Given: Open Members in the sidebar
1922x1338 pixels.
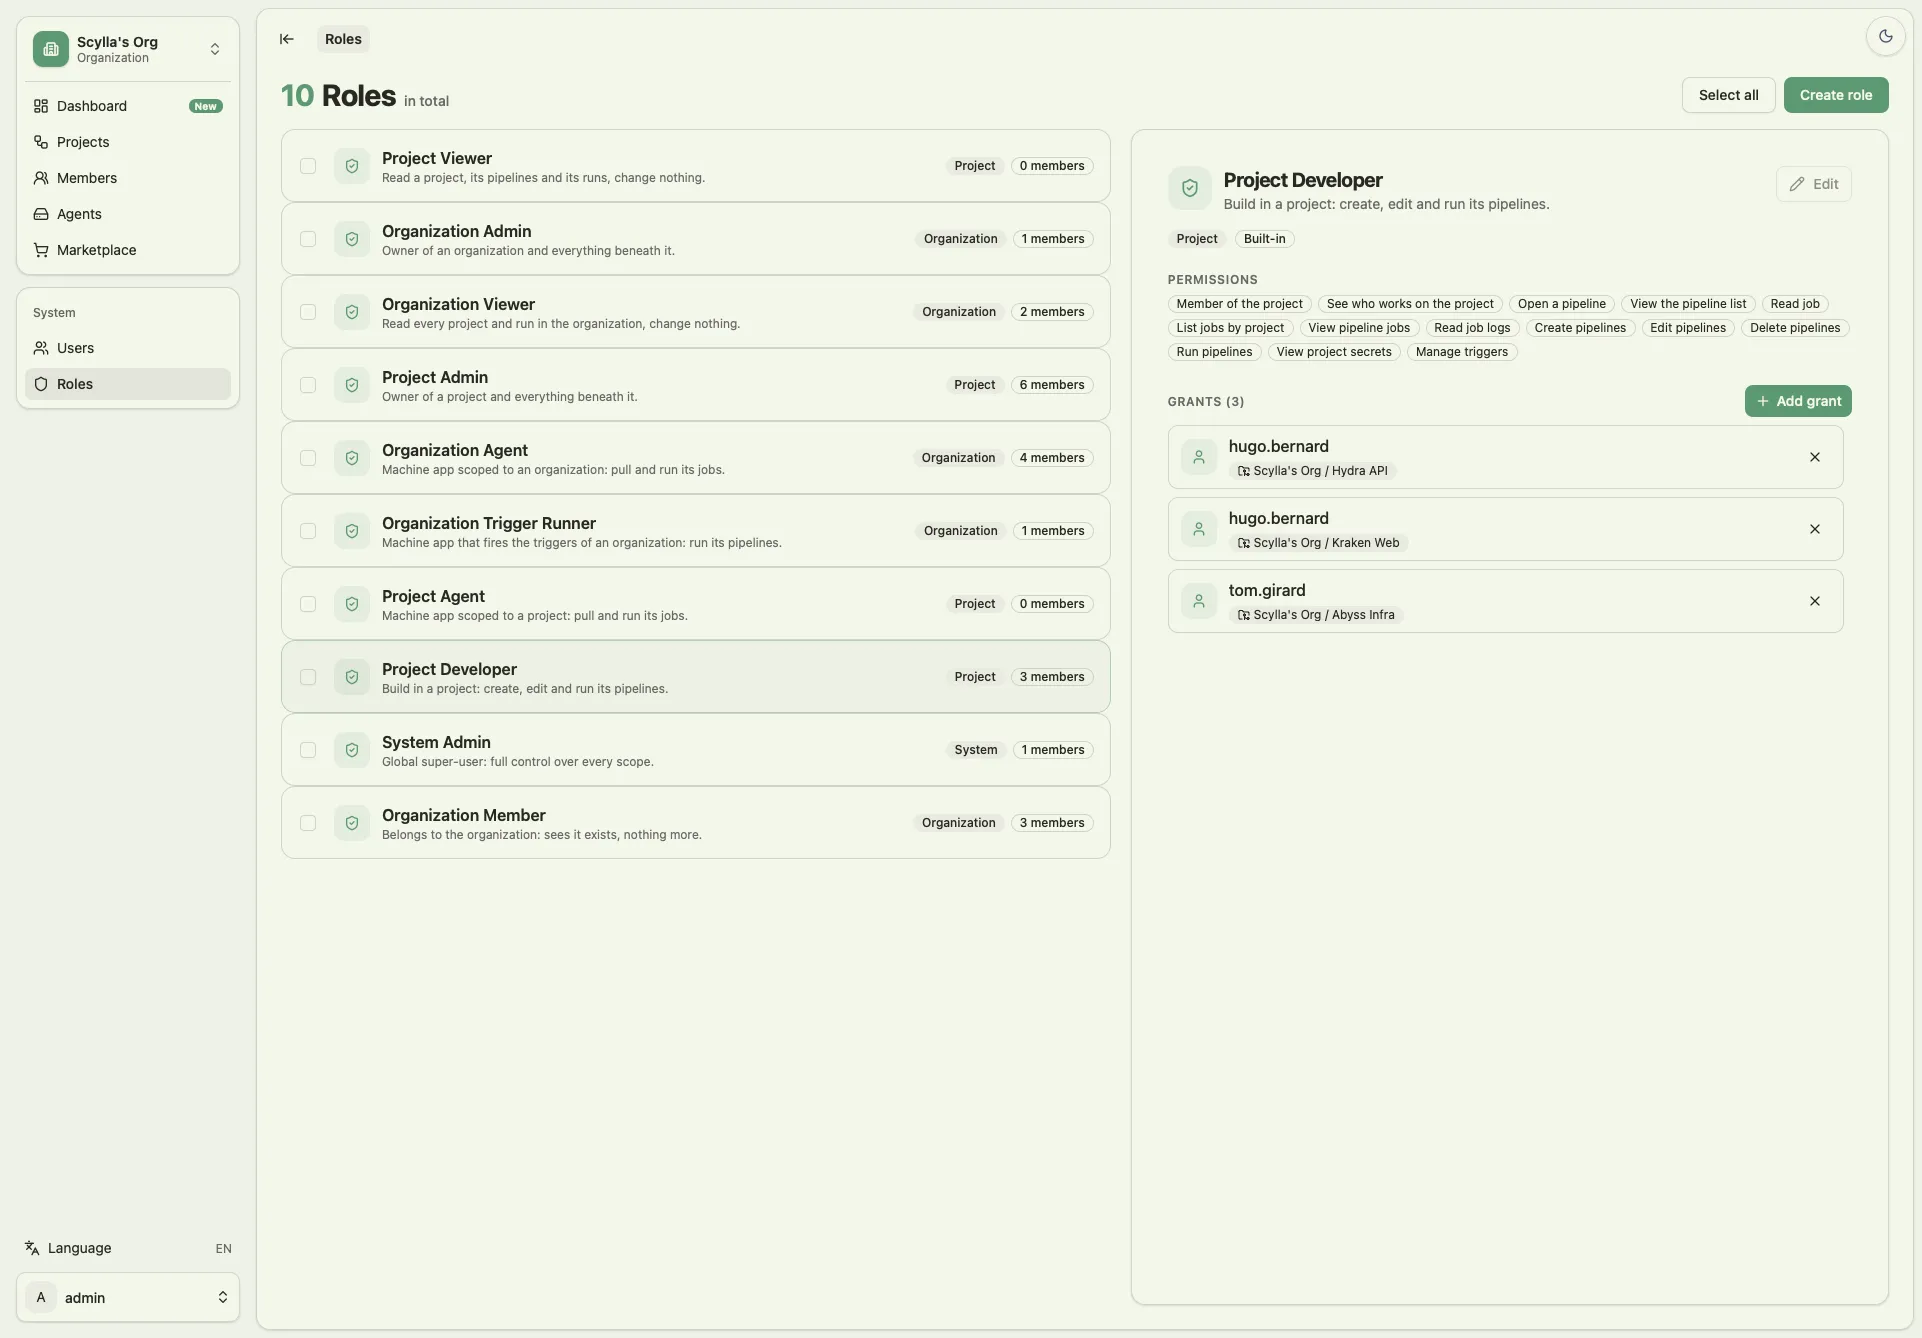Looking at the screenshot, I should coord(128,178).
